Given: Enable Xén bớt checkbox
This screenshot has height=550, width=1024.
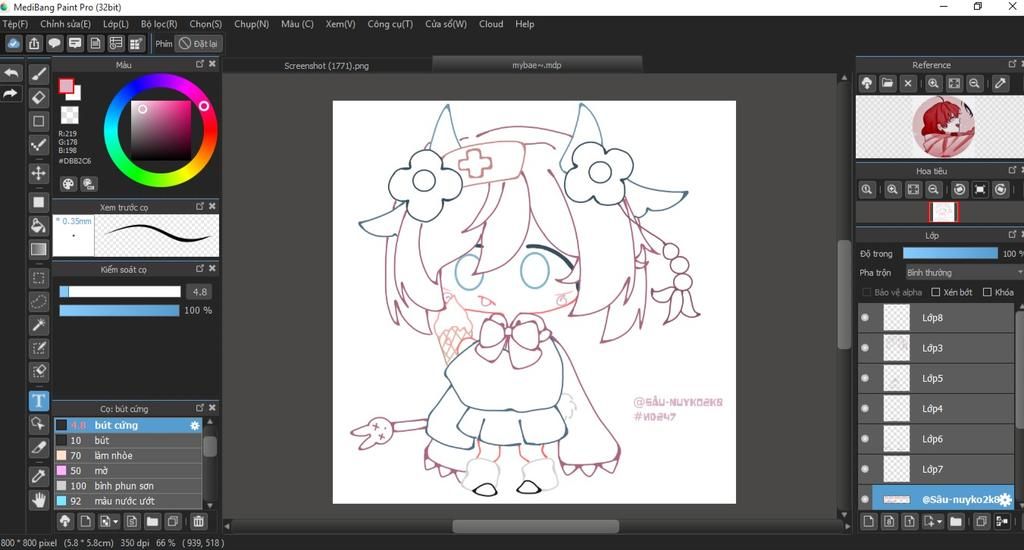Looking at the screenshot, I should 935,292.
